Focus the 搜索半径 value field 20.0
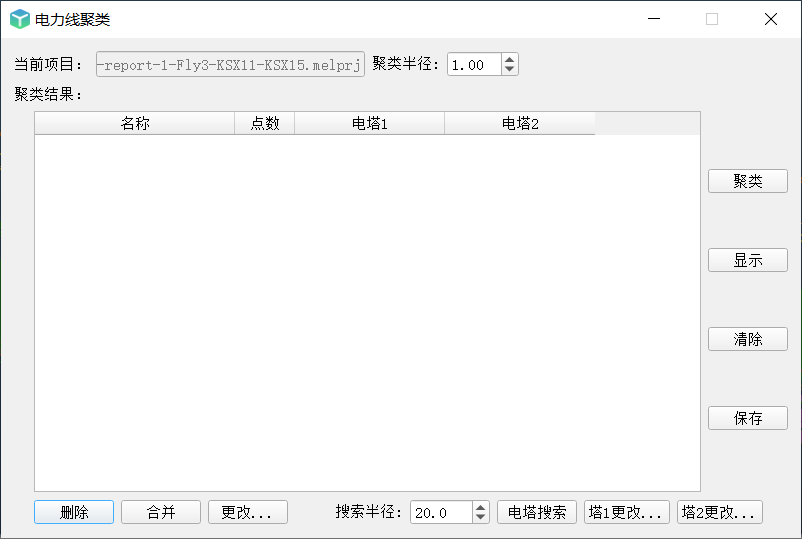Image resolution: width=802 pixels, height=539 pixels. [441, 512]
